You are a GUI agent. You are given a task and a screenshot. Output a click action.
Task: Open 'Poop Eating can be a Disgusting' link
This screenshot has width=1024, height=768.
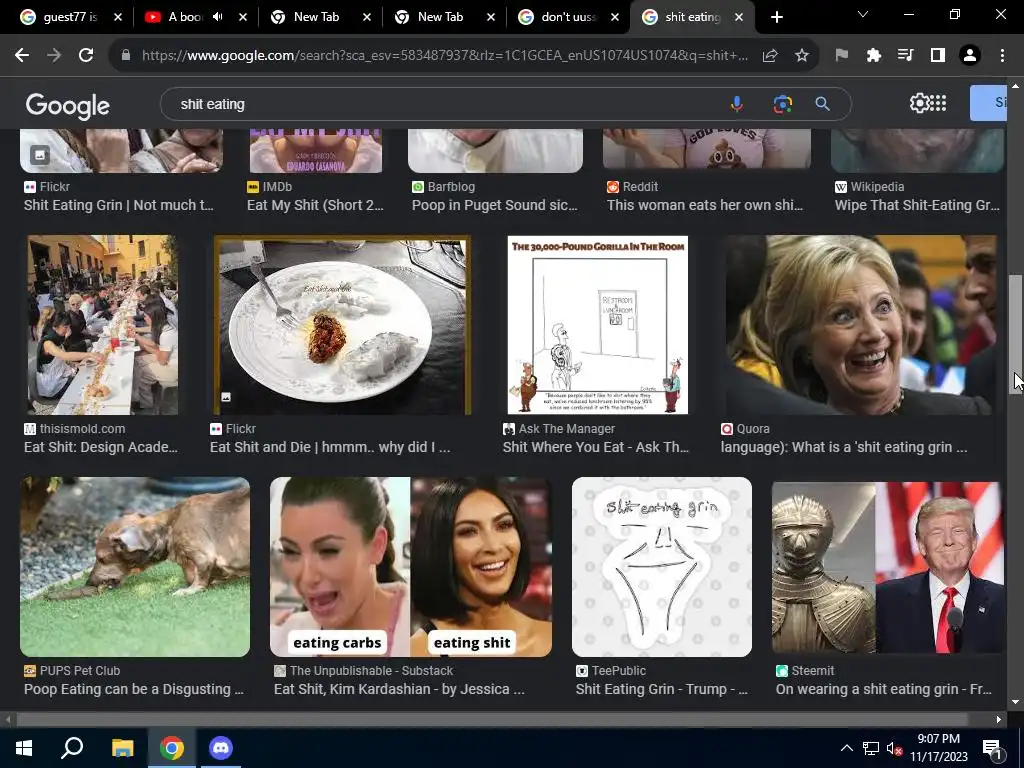coord(134,689)
